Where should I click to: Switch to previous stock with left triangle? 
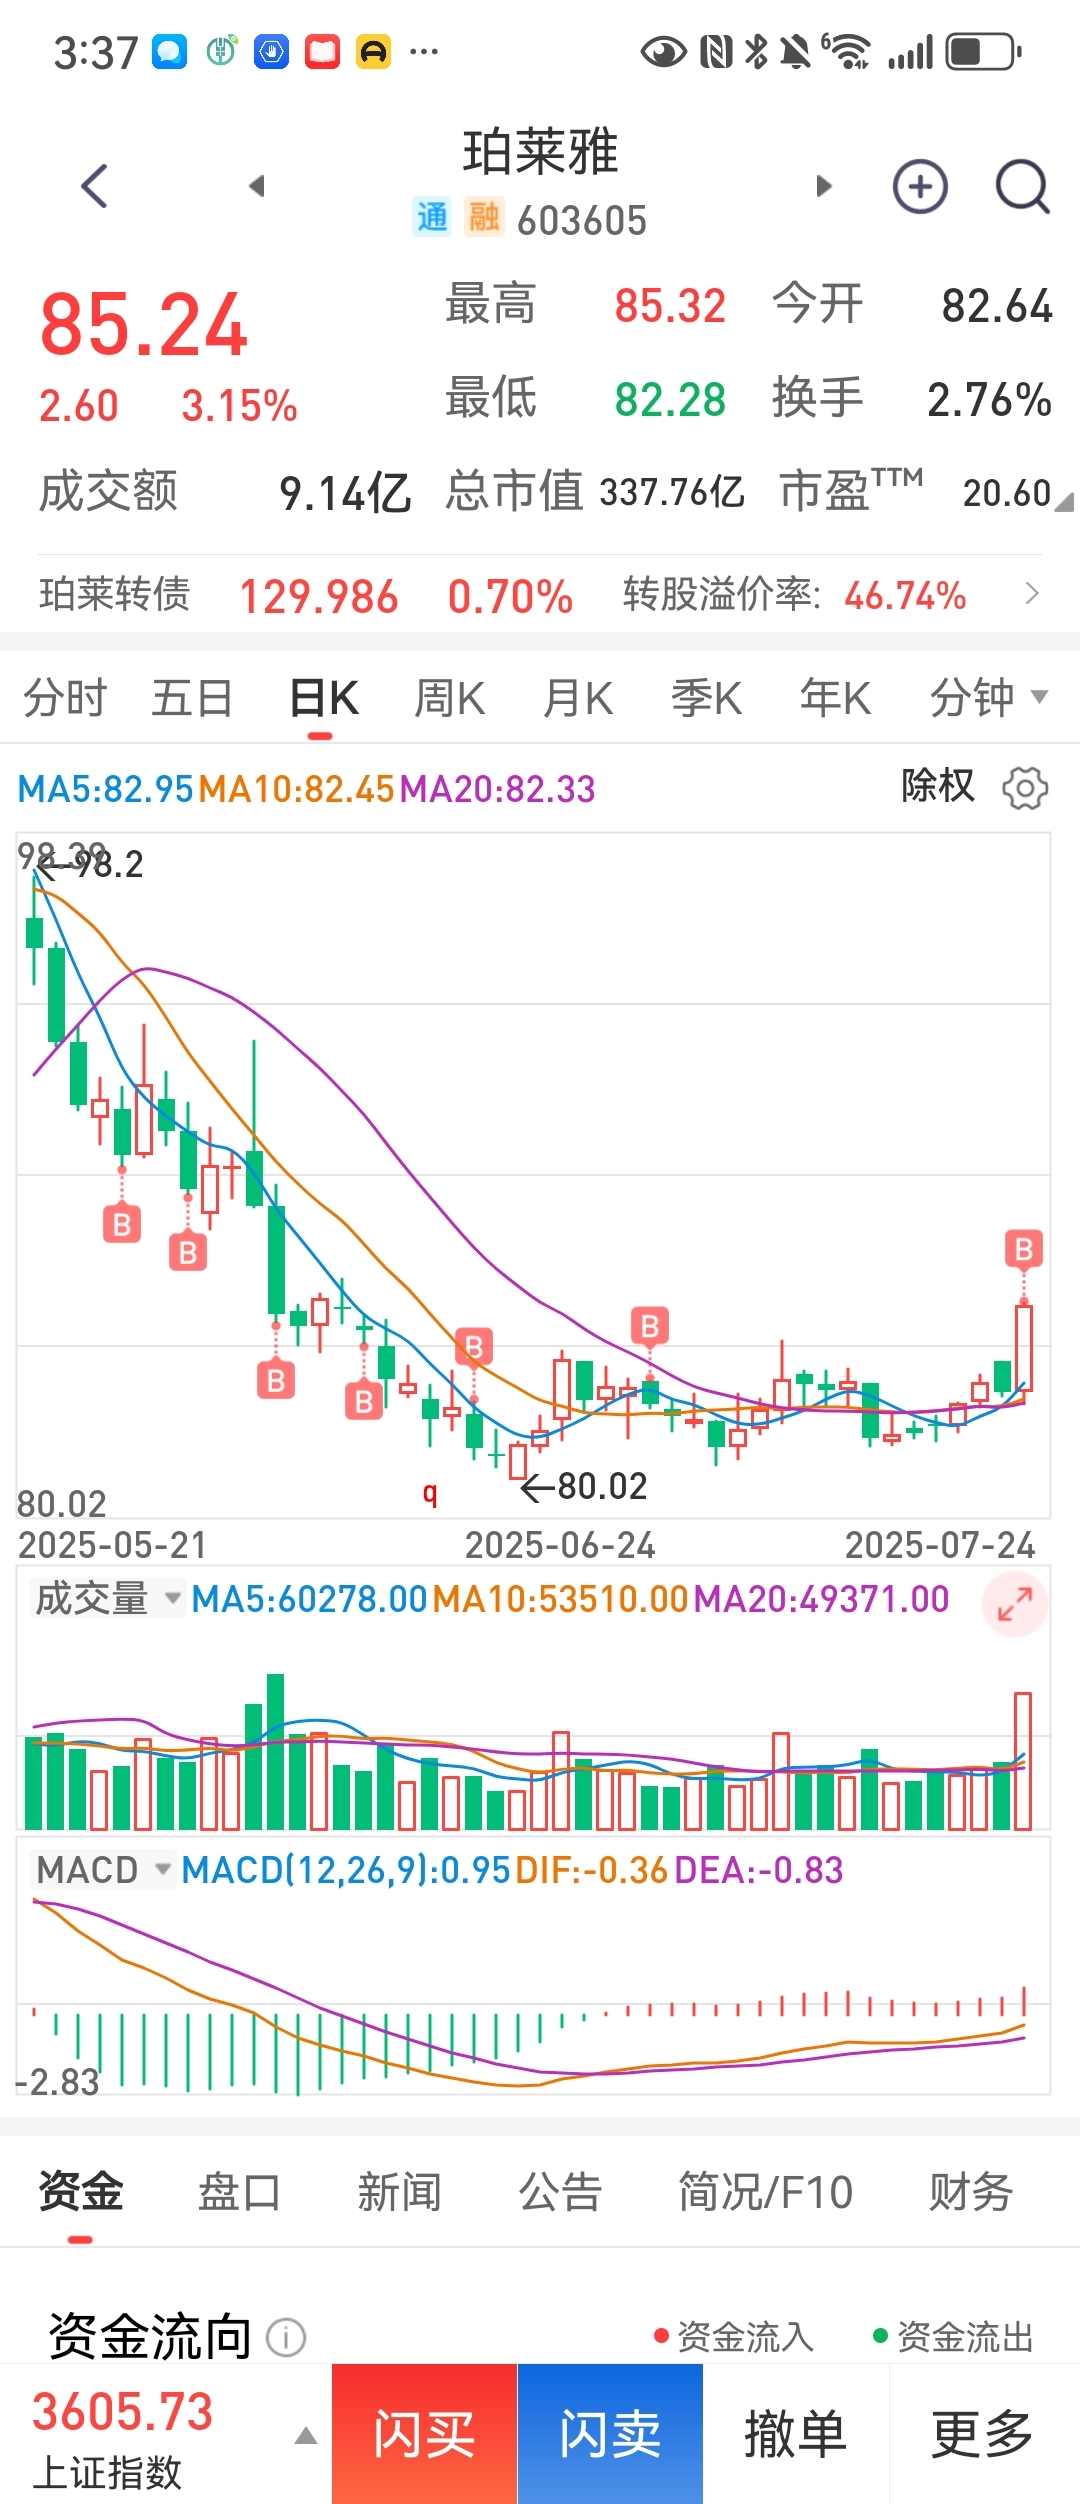click(x=257, y=186)
